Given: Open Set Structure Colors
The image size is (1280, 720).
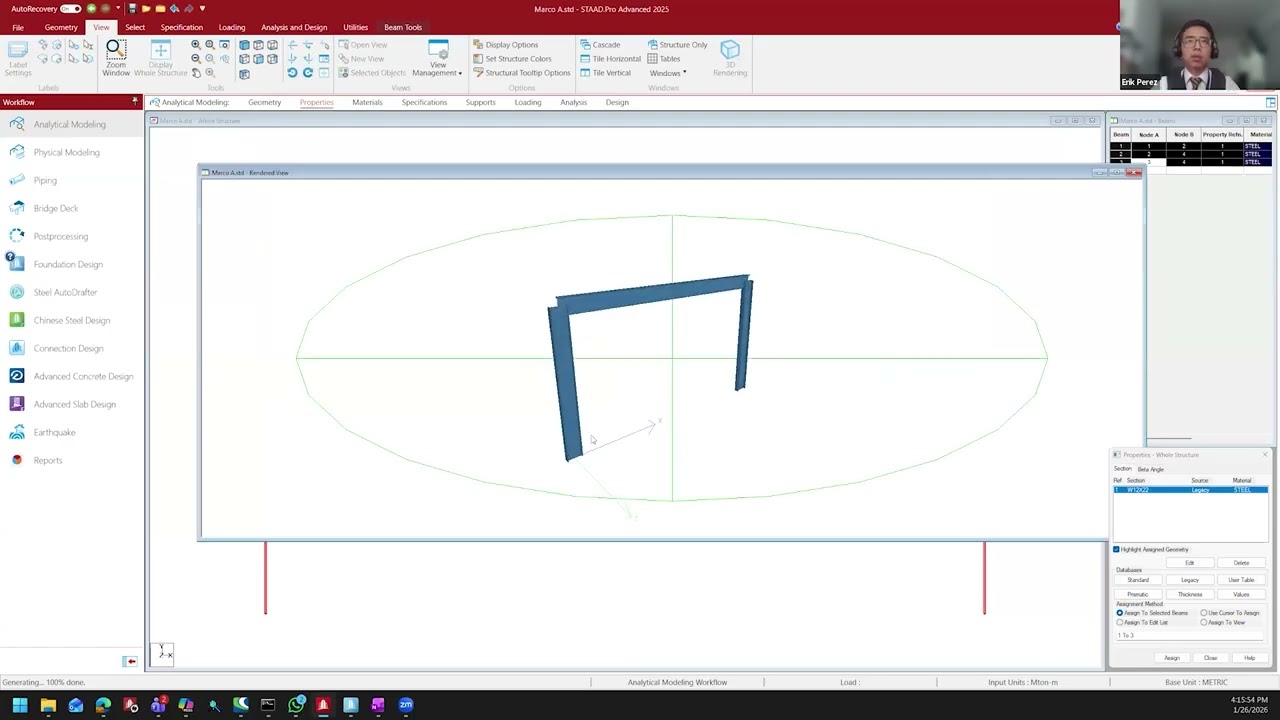Looking at the screenshot, I should click(x=512, y=59).
